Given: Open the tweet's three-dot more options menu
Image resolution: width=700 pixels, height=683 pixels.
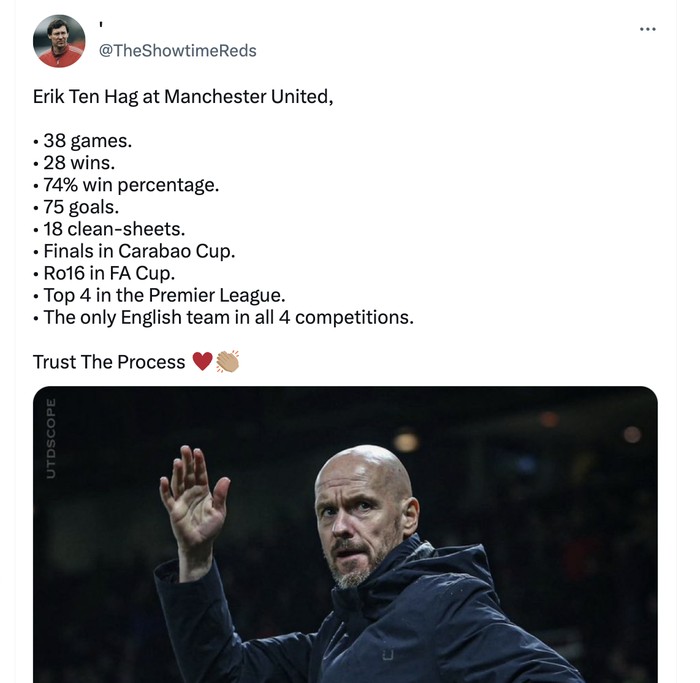Looking at the screenshot, I should (x=648, y=29).
